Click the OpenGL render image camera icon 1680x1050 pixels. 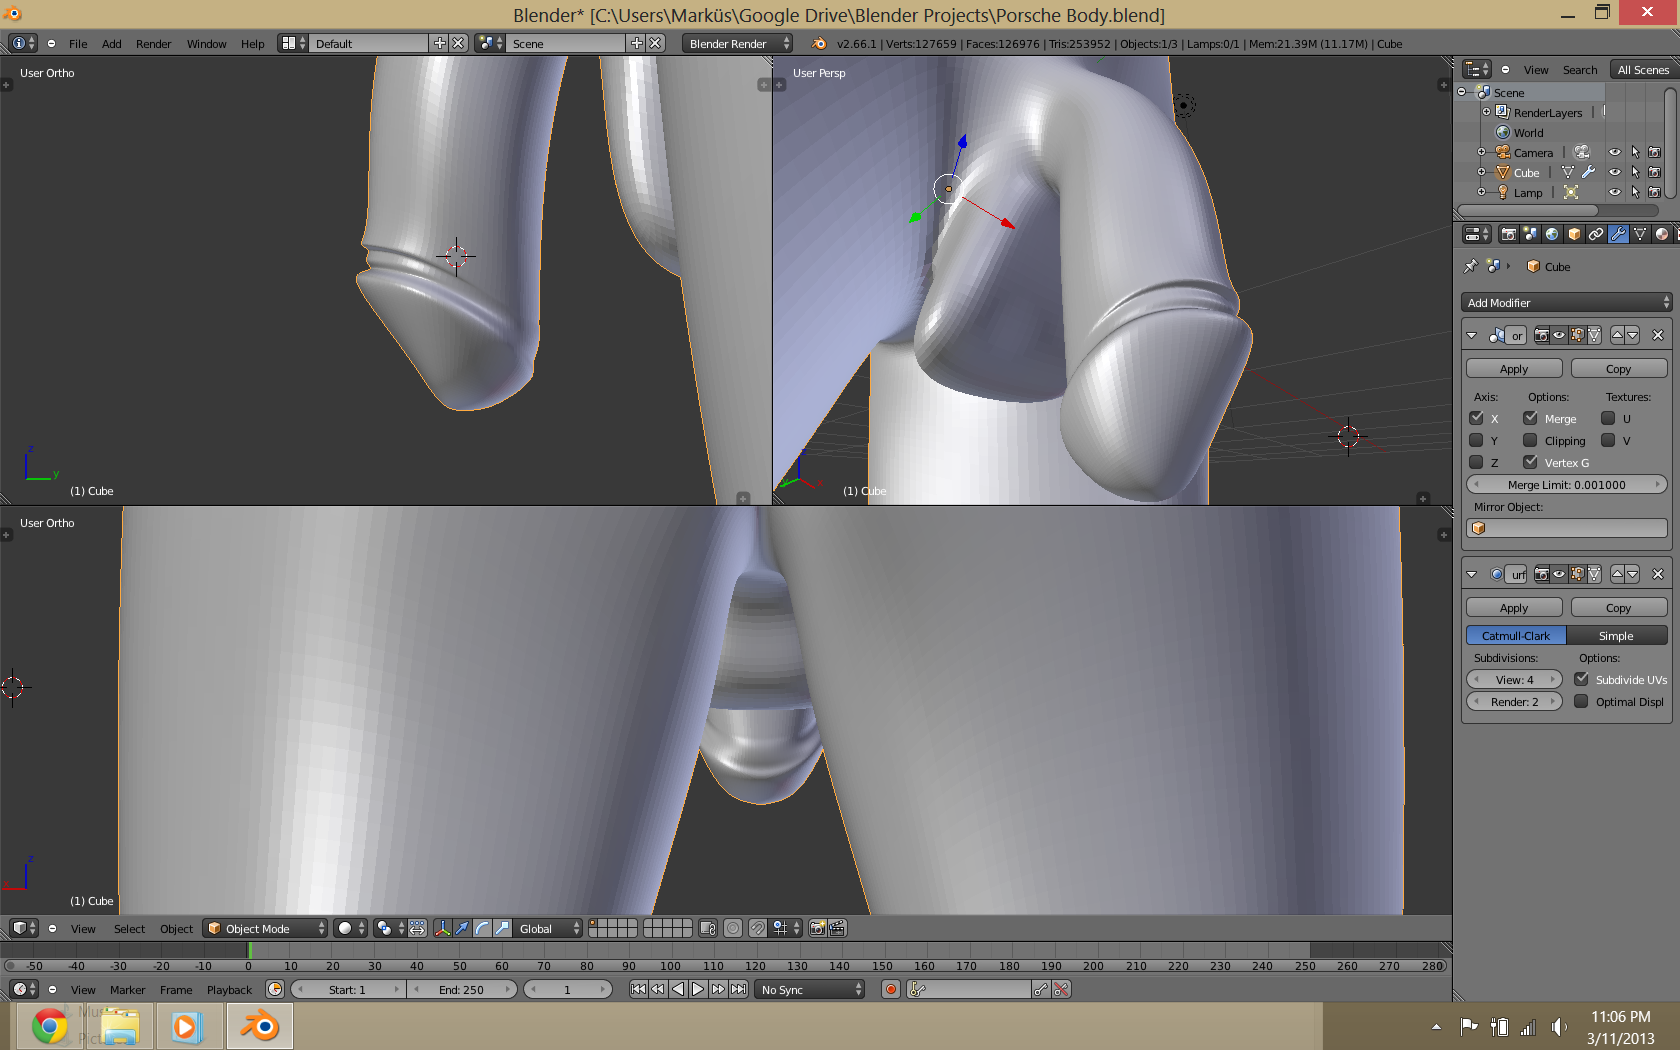(817, 929)
